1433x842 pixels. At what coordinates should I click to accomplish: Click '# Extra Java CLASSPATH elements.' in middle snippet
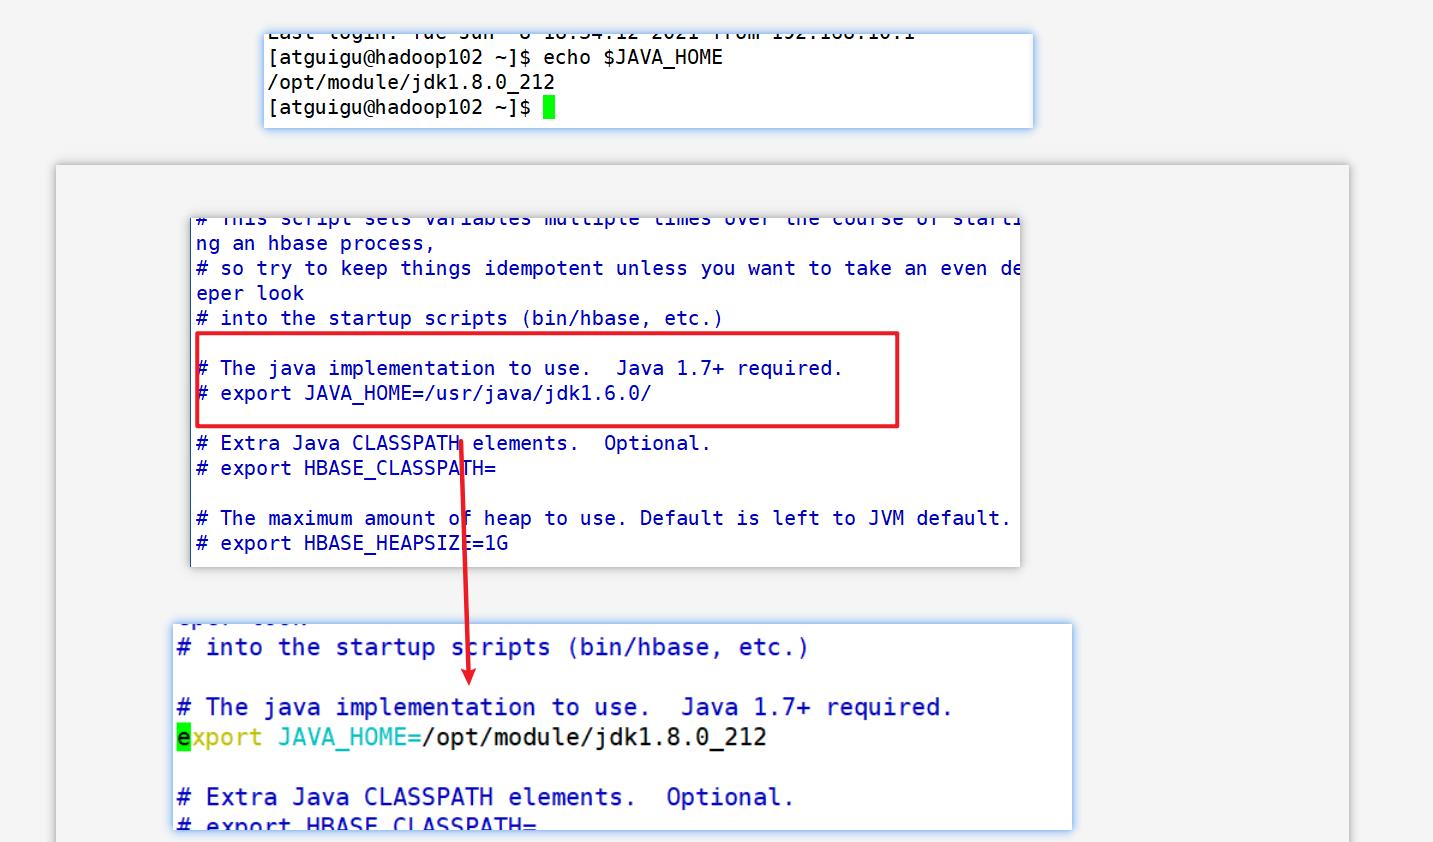coord(387,444)
